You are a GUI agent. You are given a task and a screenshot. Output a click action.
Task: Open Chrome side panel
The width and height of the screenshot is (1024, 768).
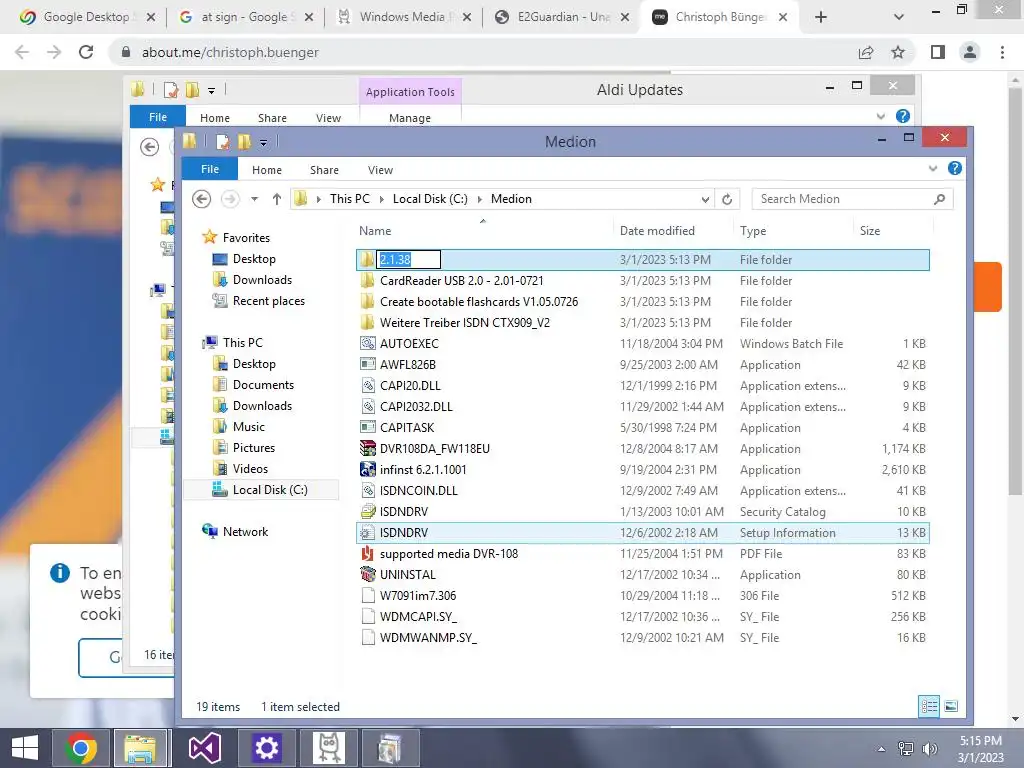938,52
